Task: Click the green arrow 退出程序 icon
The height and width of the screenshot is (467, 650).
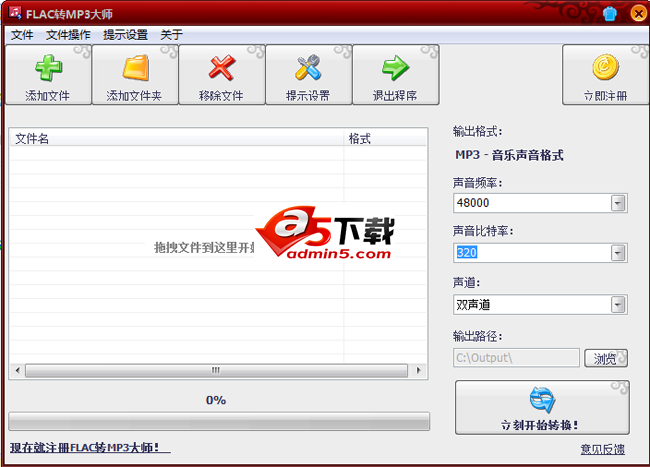Action: click(395, 68)
